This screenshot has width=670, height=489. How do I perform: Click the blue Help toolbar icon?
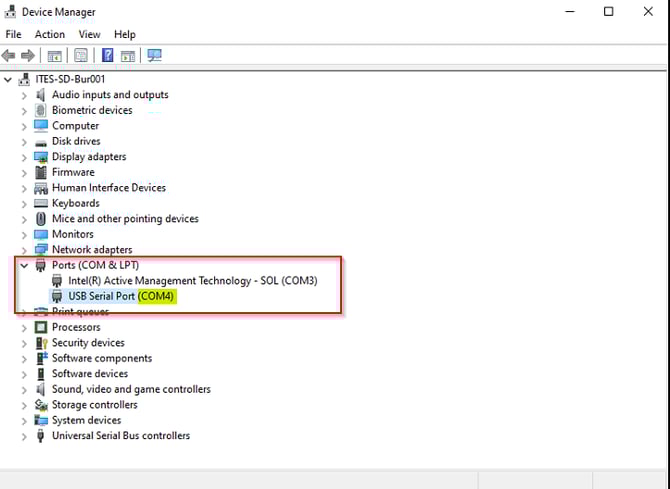(108, 55)
